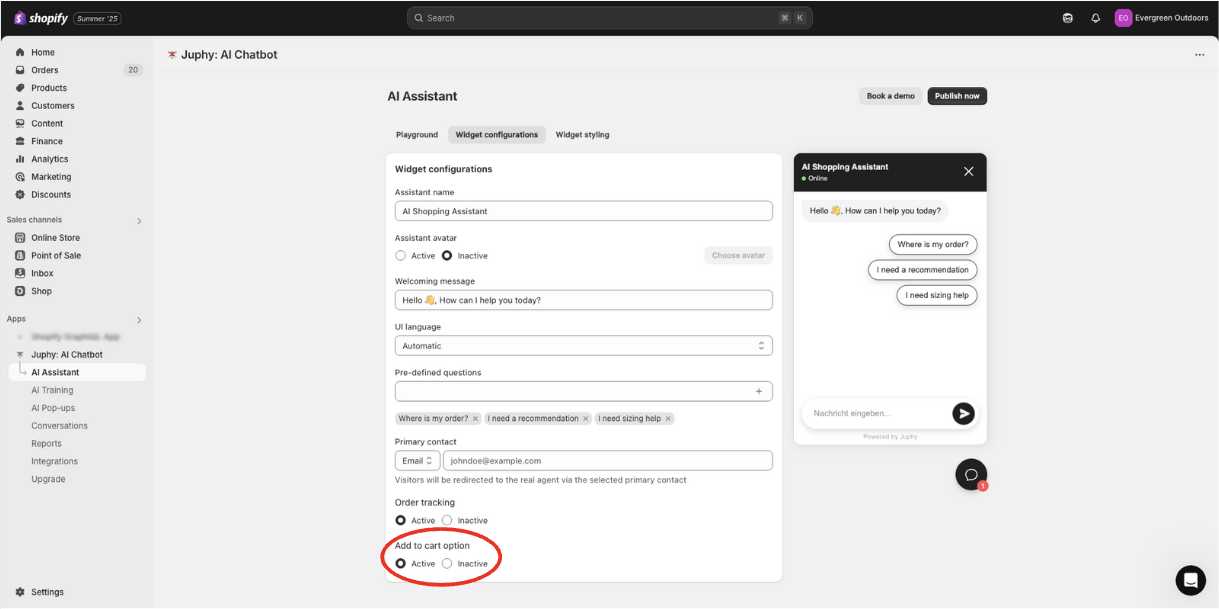Open the Sidekick icon in top bar

click(1067, 18)
